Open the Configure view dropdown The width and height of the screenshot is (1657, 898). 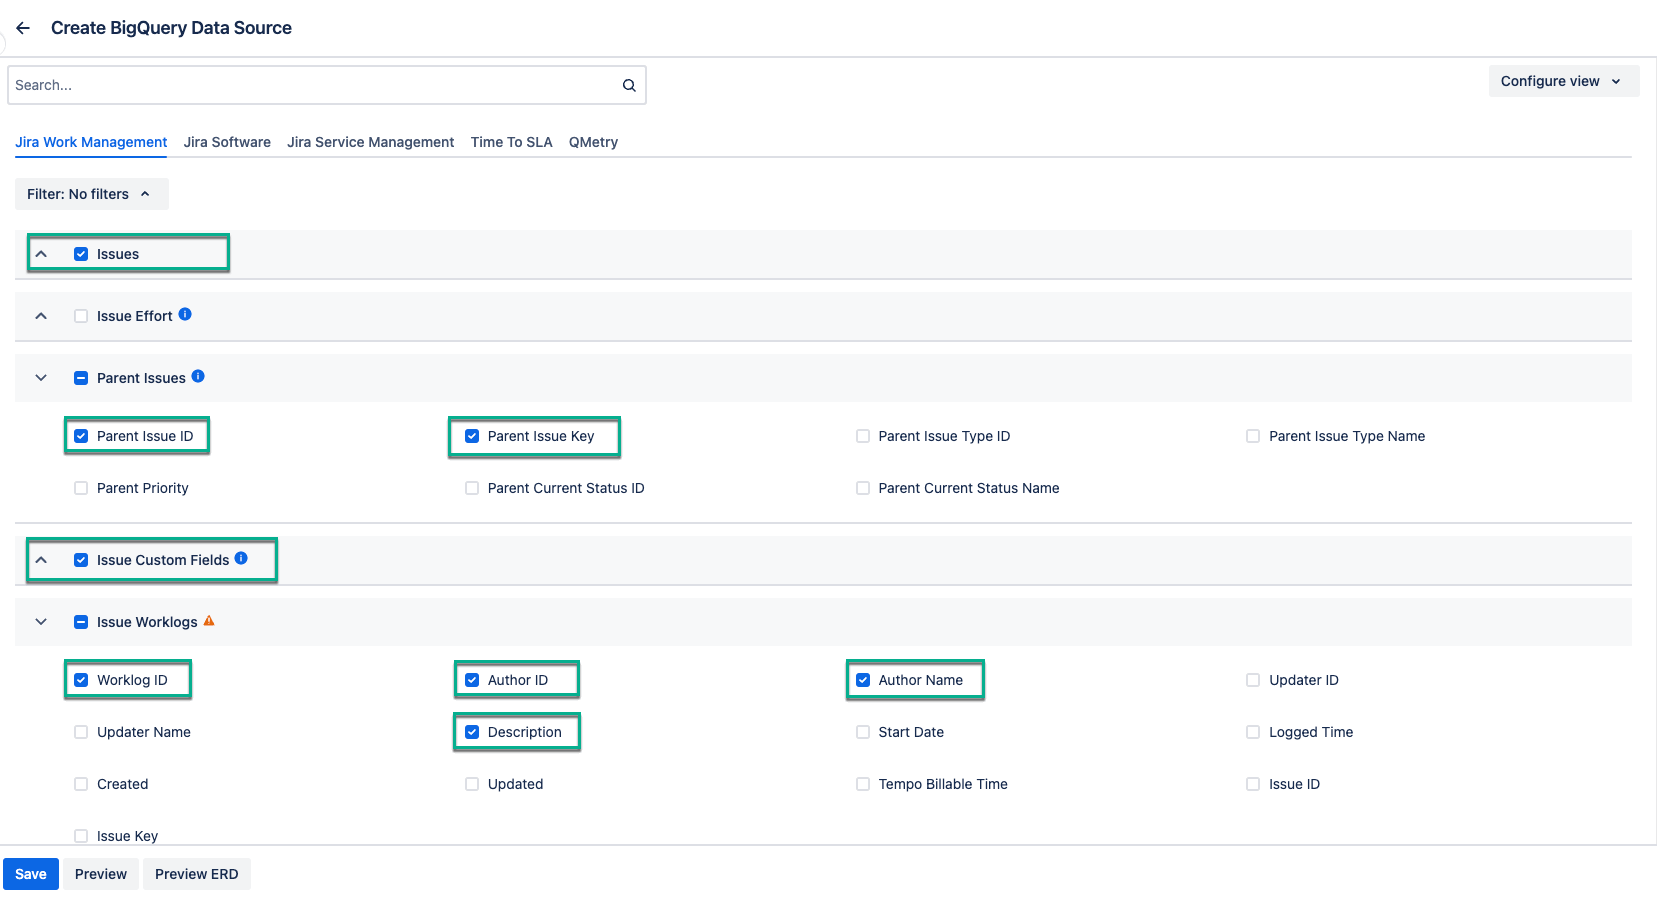(1563, 81)
